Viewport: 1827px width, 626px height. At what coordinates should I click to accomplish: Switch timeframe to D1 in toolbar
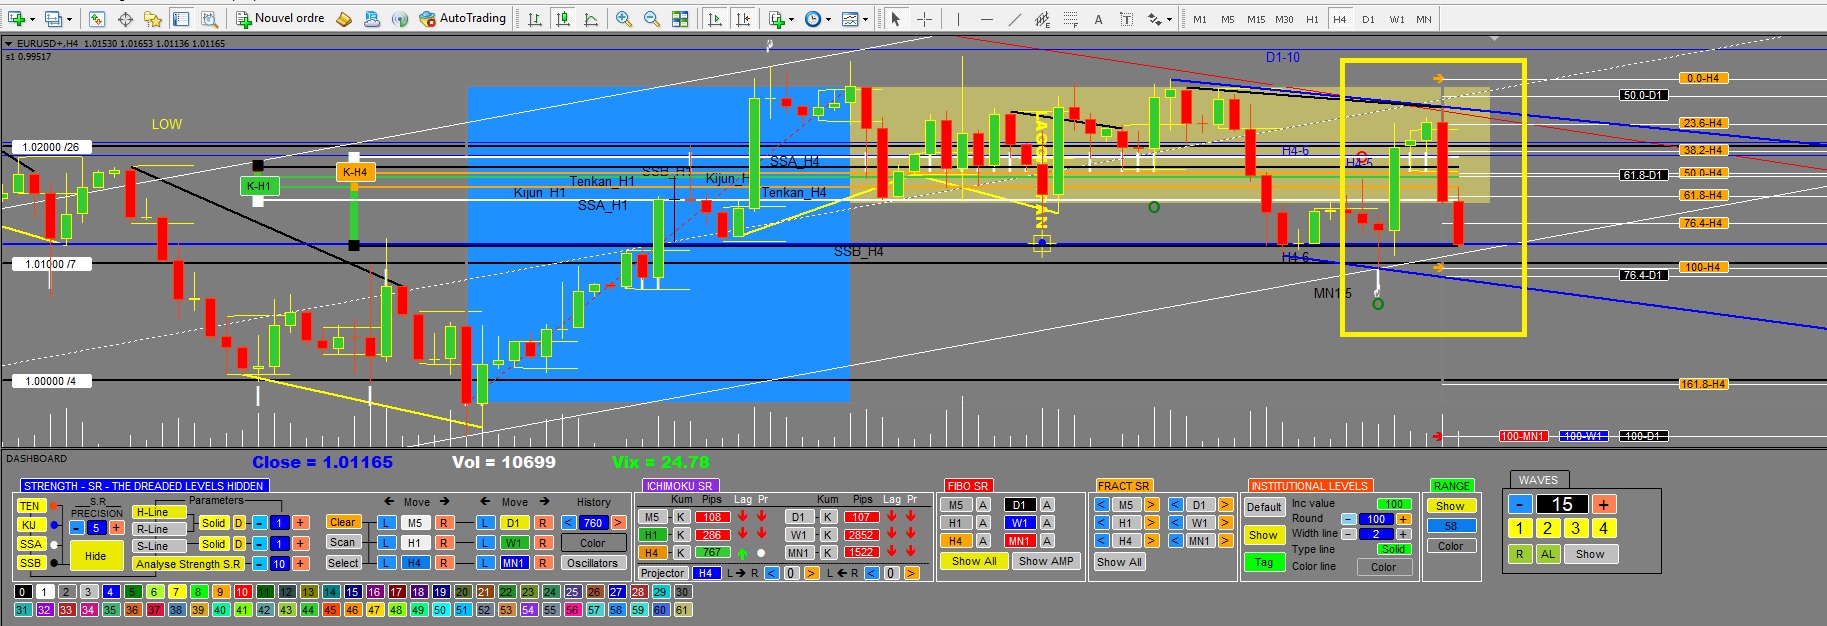1368,19
